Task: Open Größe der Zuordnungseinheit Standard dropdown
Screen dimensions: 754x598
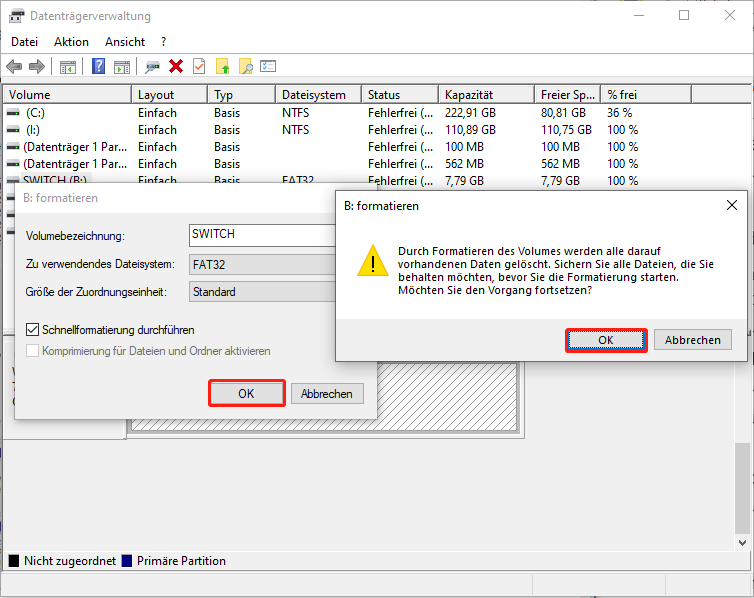Action: pyautogui.click(x=262, y=292)
